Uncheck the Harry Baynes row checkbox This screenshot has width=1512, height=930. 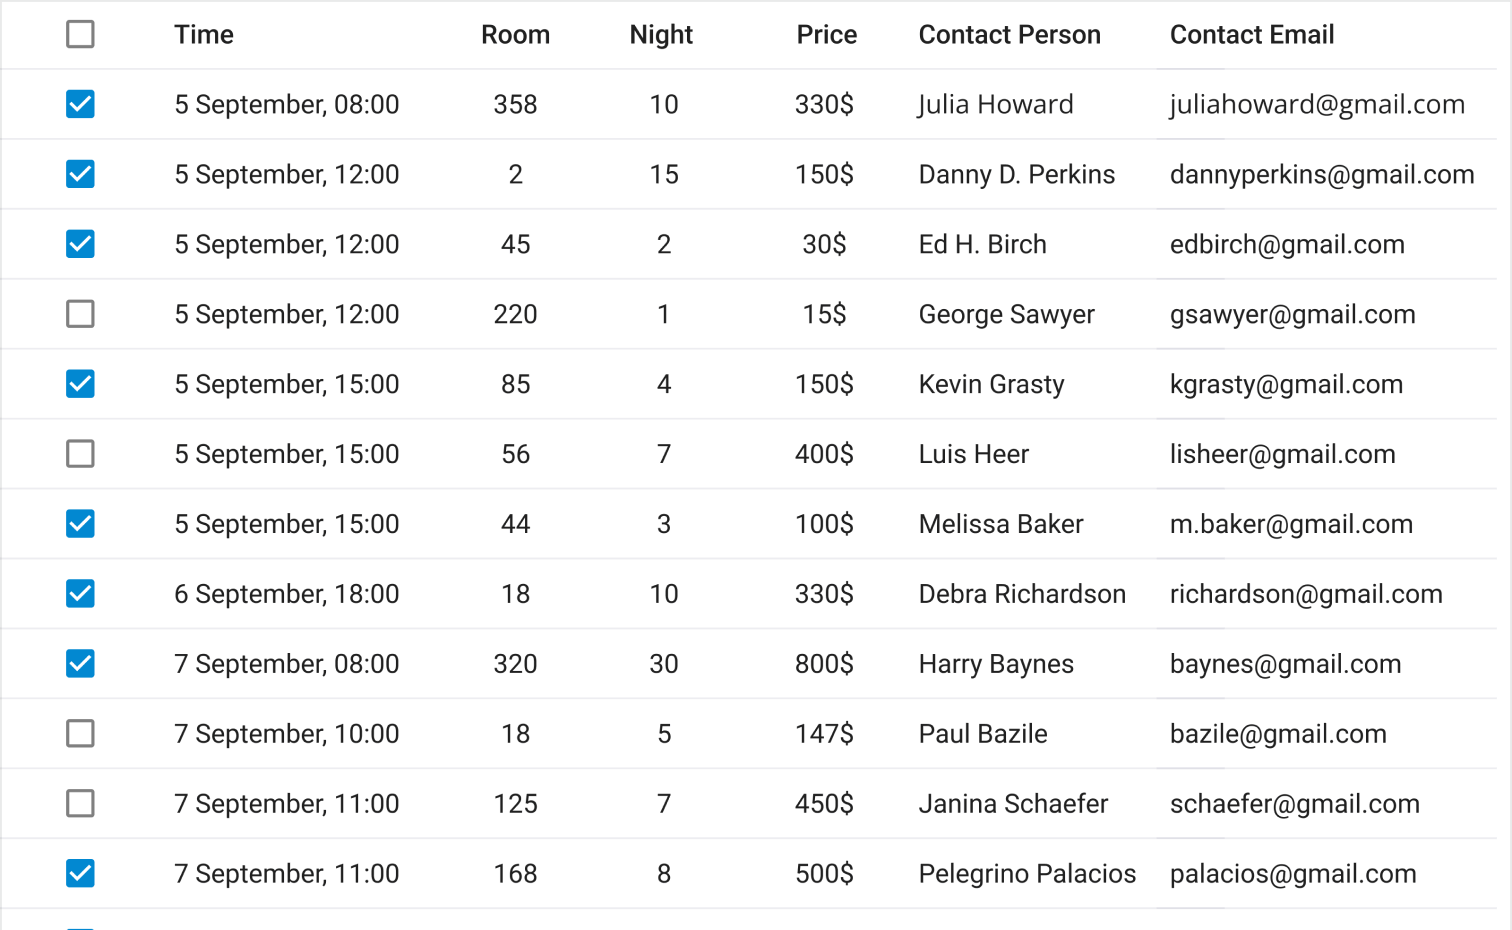pyautogui.click(x=80, y=664)
